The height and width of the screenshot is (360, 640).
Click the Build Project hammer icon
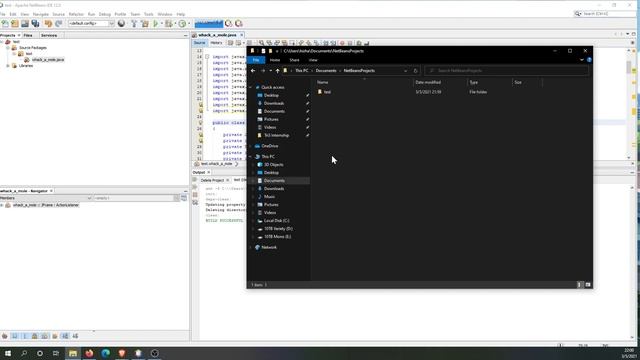(134, 24)
